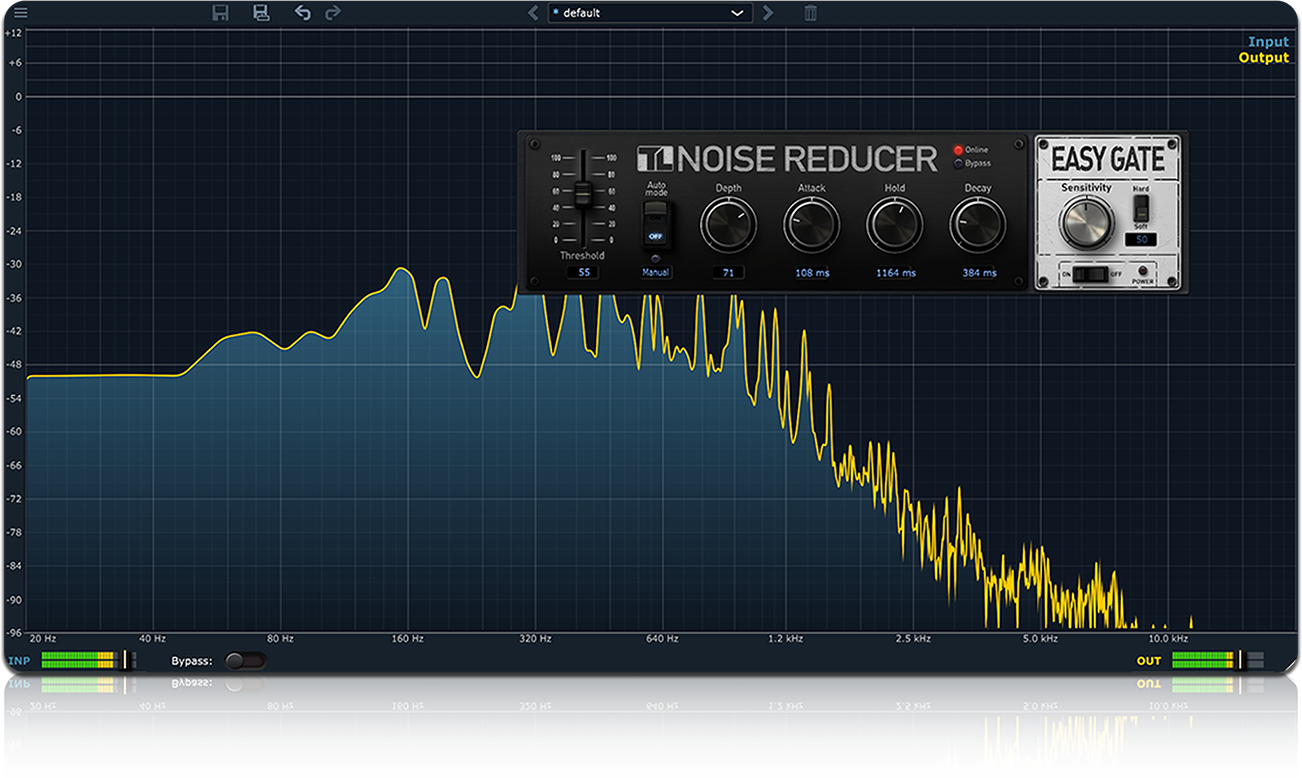Open the default preset dropdown
The width and height of the screenshot is (1302, 778).
650,13
